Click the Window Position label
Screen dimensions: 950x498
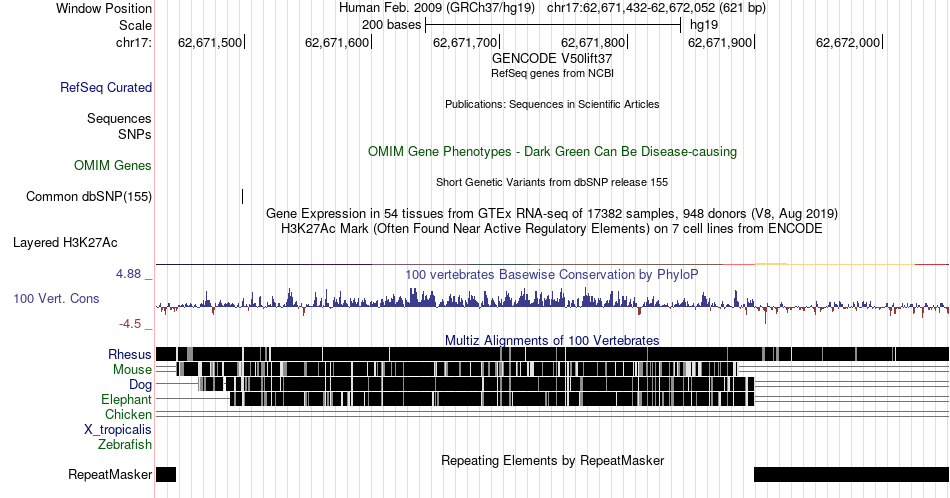[104, 8]
